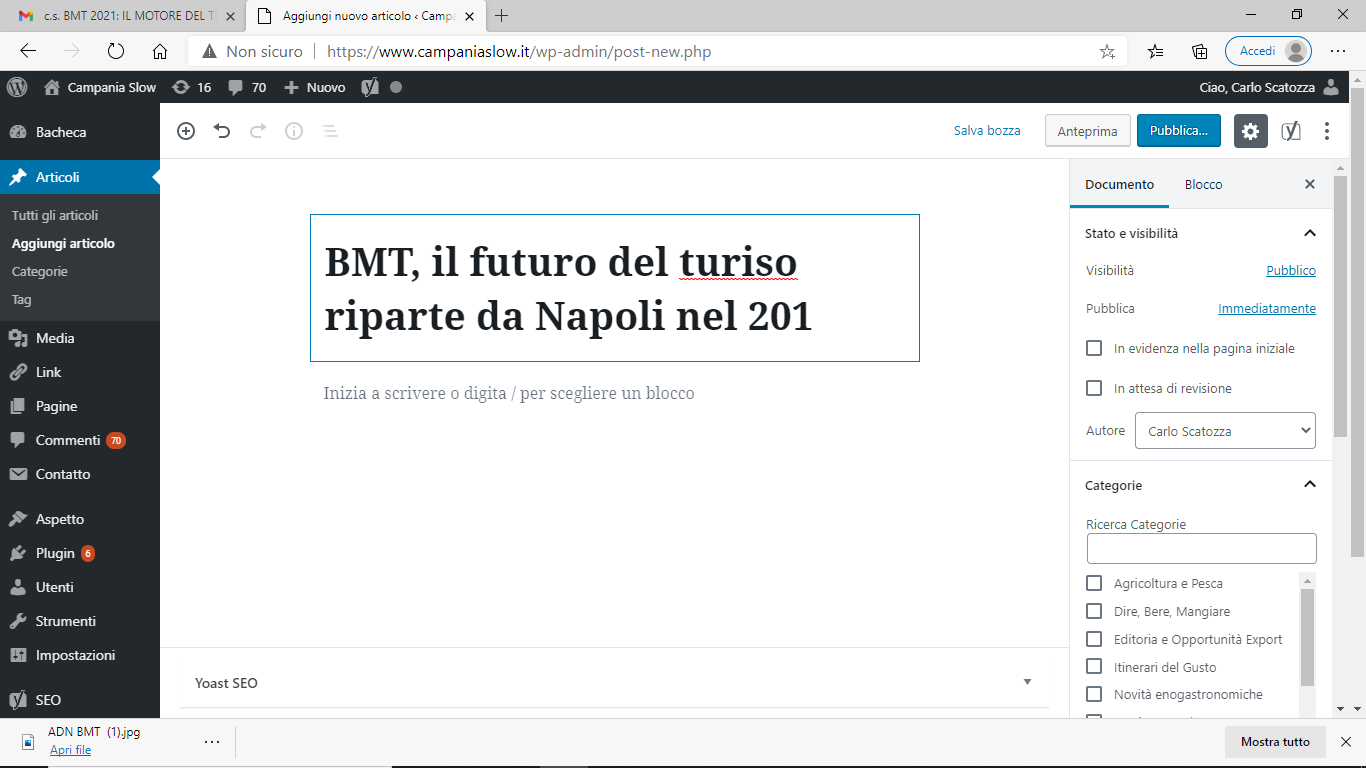The image size is (1366, 768).
Task: Collapse the Stato e visibilità section
Action: coord(1310,233)
